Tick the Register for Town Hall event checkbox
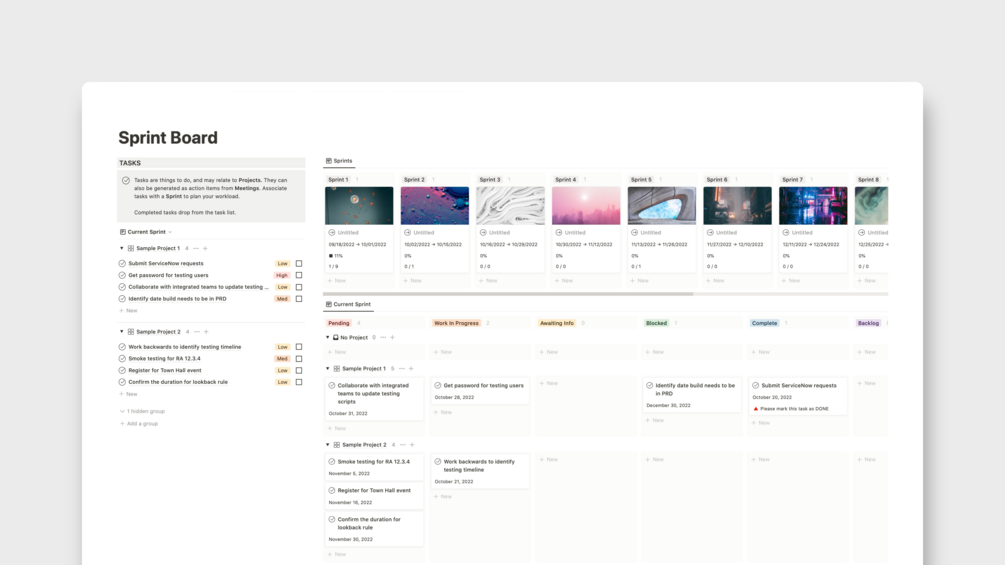 click(299, 370)
